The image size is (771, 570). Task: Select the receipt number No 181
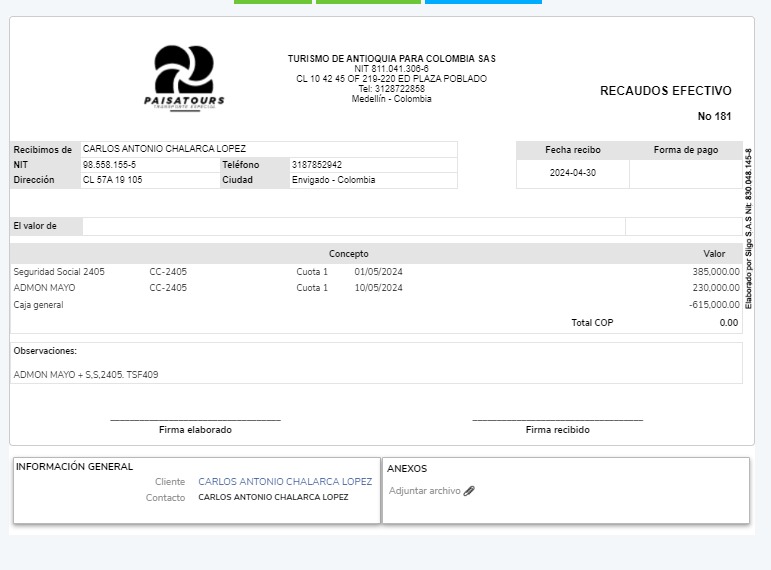[714, 116]
